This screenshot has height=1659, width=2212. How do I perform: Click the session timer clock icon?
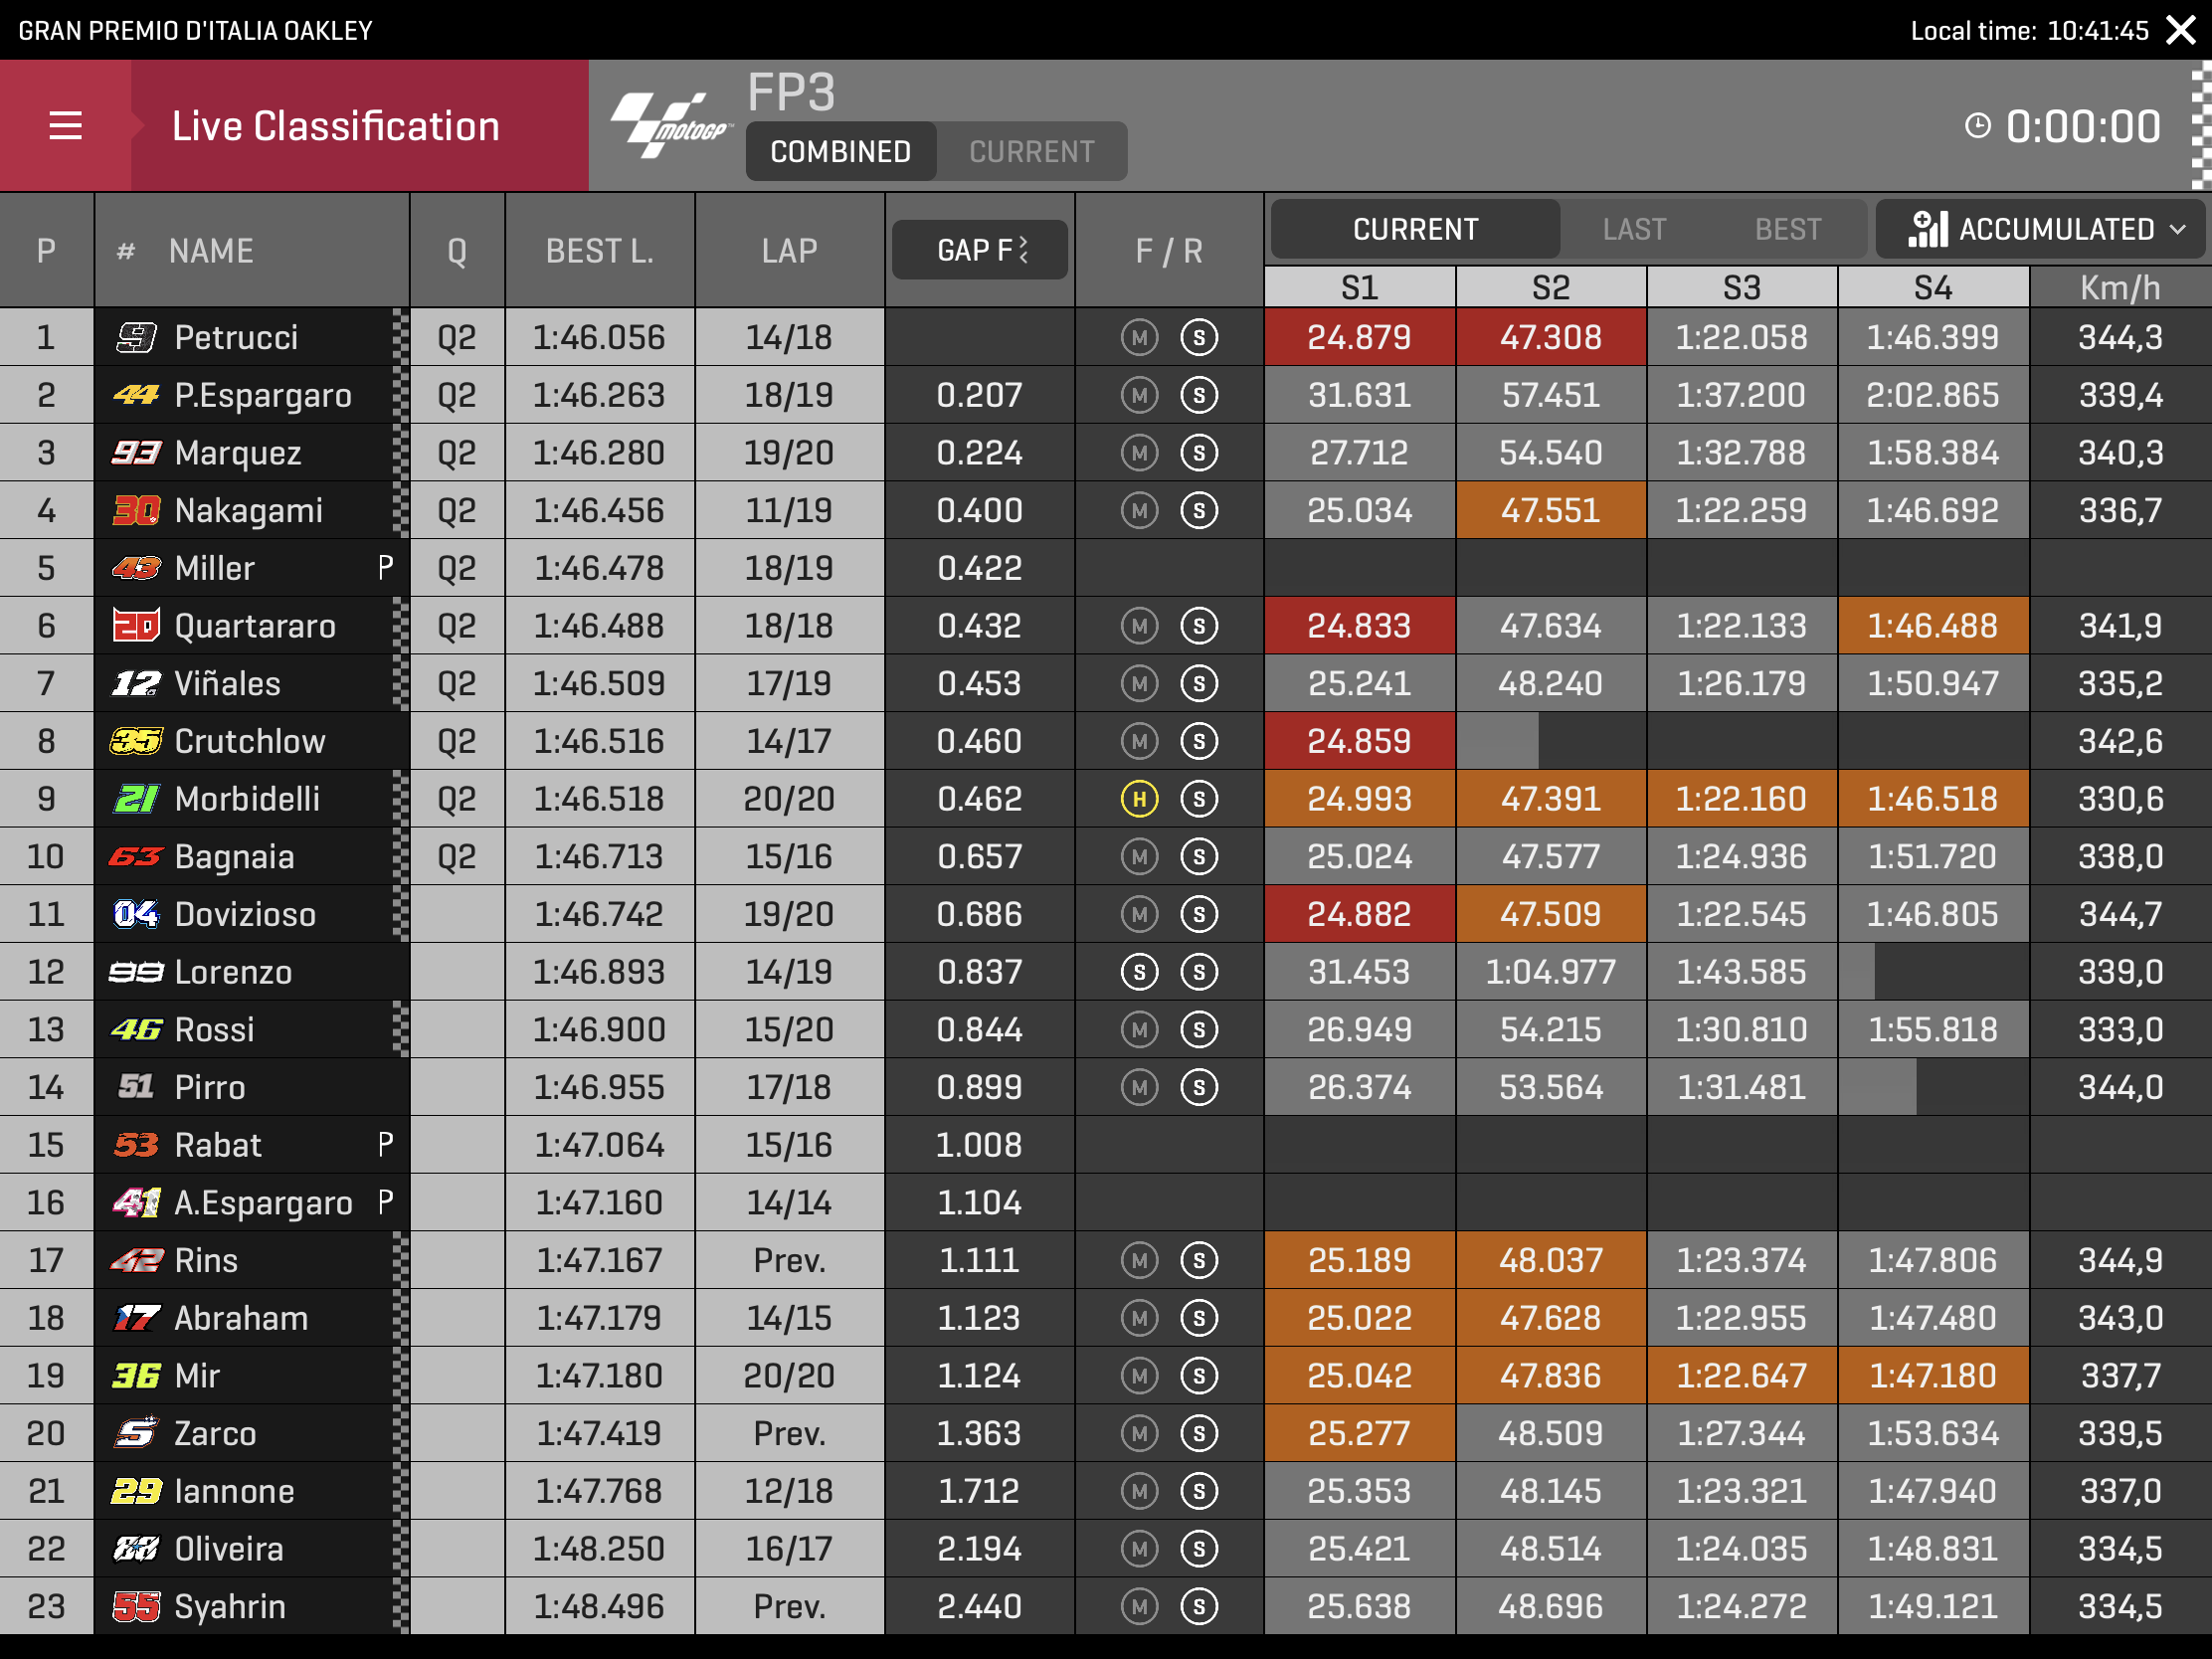pyautogui.click(x=1977, y=126)
